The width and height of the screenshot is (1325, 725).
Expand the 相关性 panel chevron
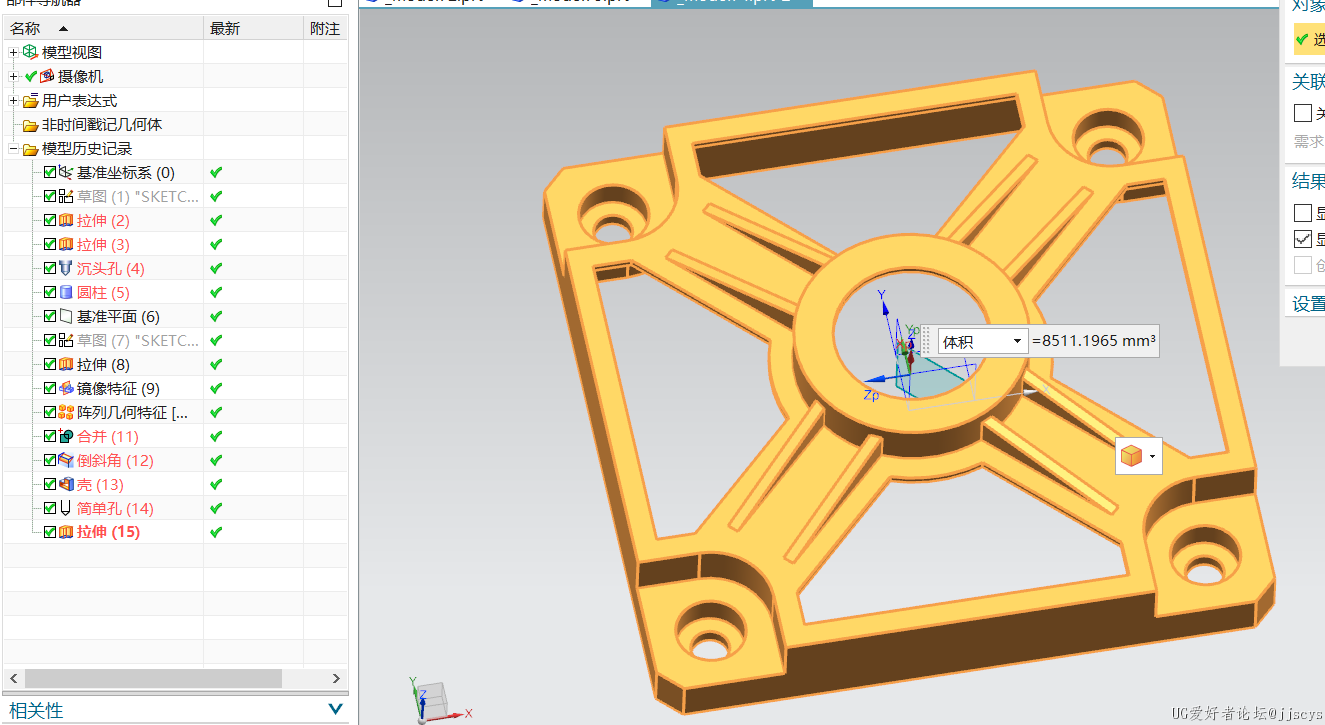(x=335, y=709)
